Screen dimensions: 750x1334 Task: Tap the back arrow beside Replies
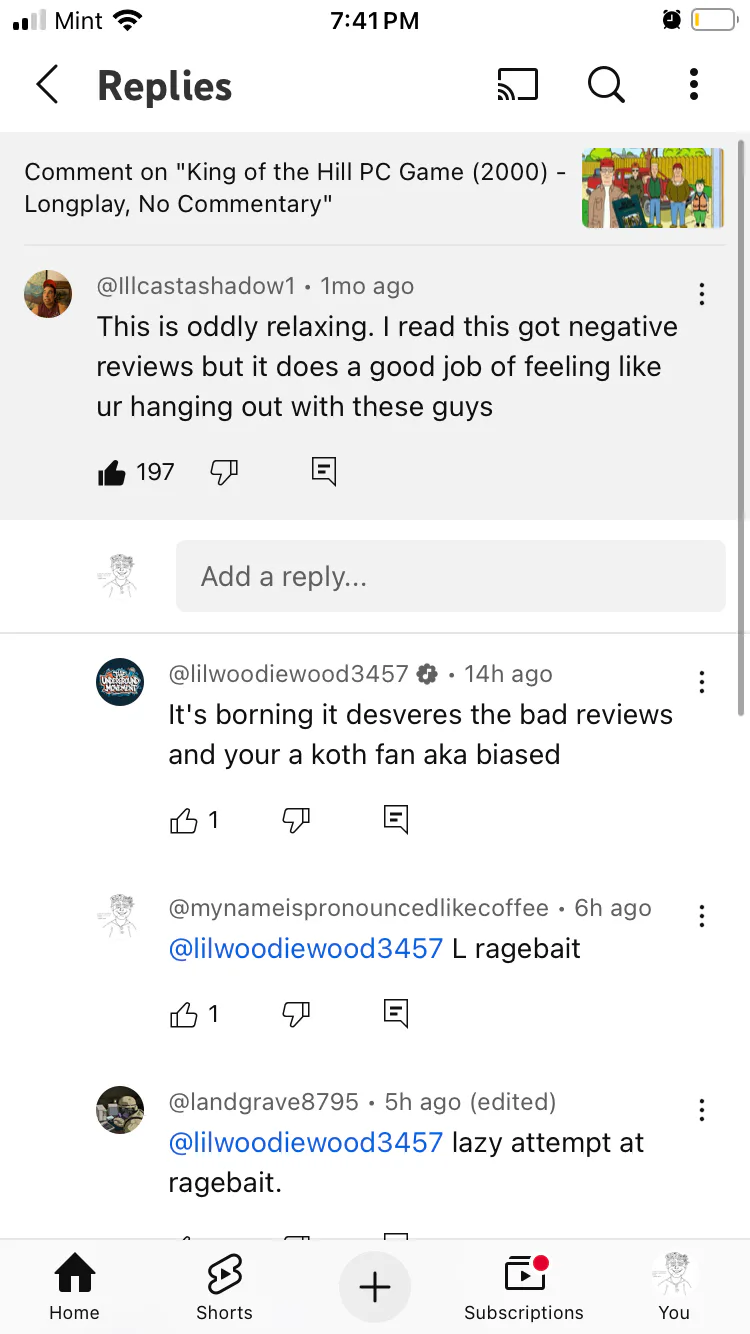click(x=47, y=85)
